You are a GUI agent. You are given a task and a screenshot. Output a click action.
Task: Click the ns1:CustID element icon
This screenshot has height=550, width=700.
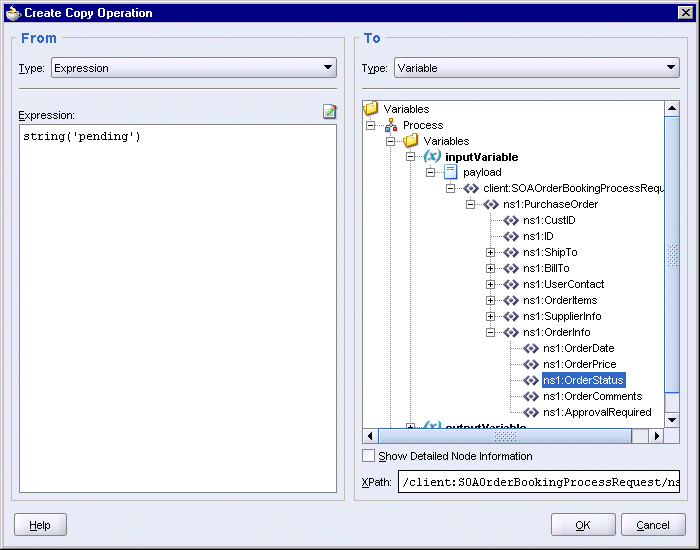click(x=511, y=221)
